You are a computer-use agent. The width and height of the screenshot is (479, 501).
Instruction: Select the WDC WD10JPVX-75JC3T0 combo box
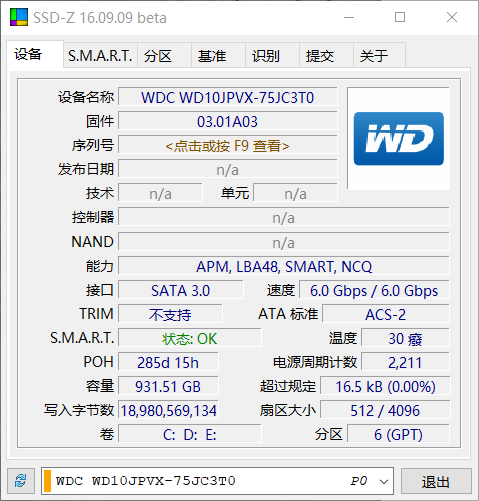click(217, 481)
